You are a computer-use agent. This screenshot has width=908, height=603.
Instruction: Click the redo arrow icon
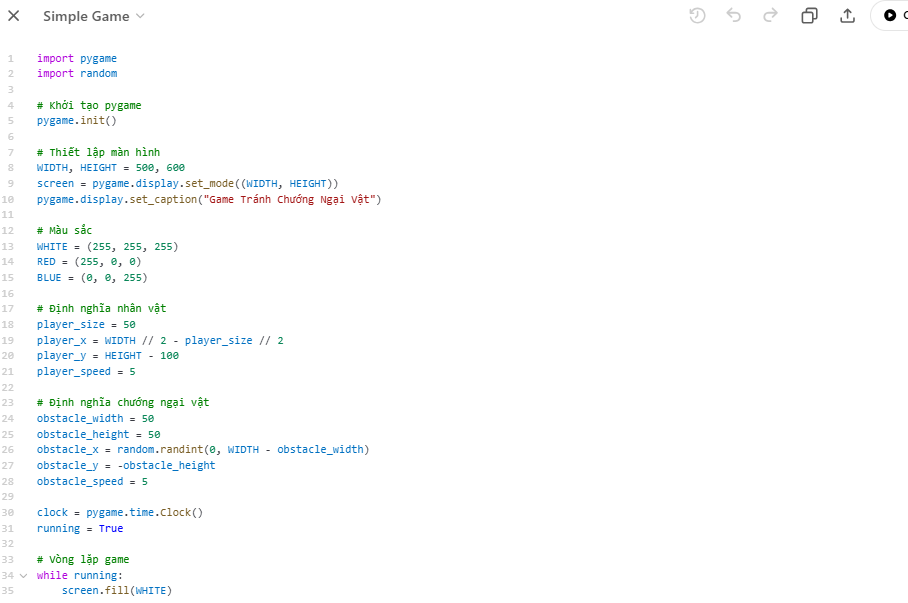(770, 15)
